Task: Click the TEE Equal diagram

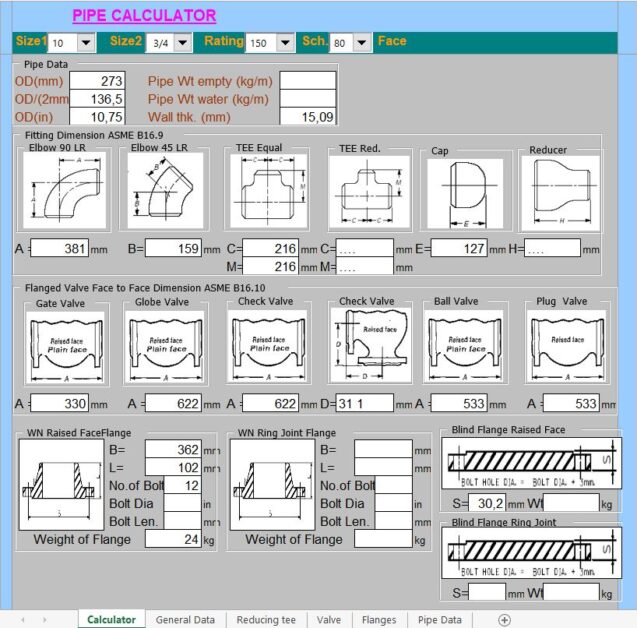Action: point(268,191)
